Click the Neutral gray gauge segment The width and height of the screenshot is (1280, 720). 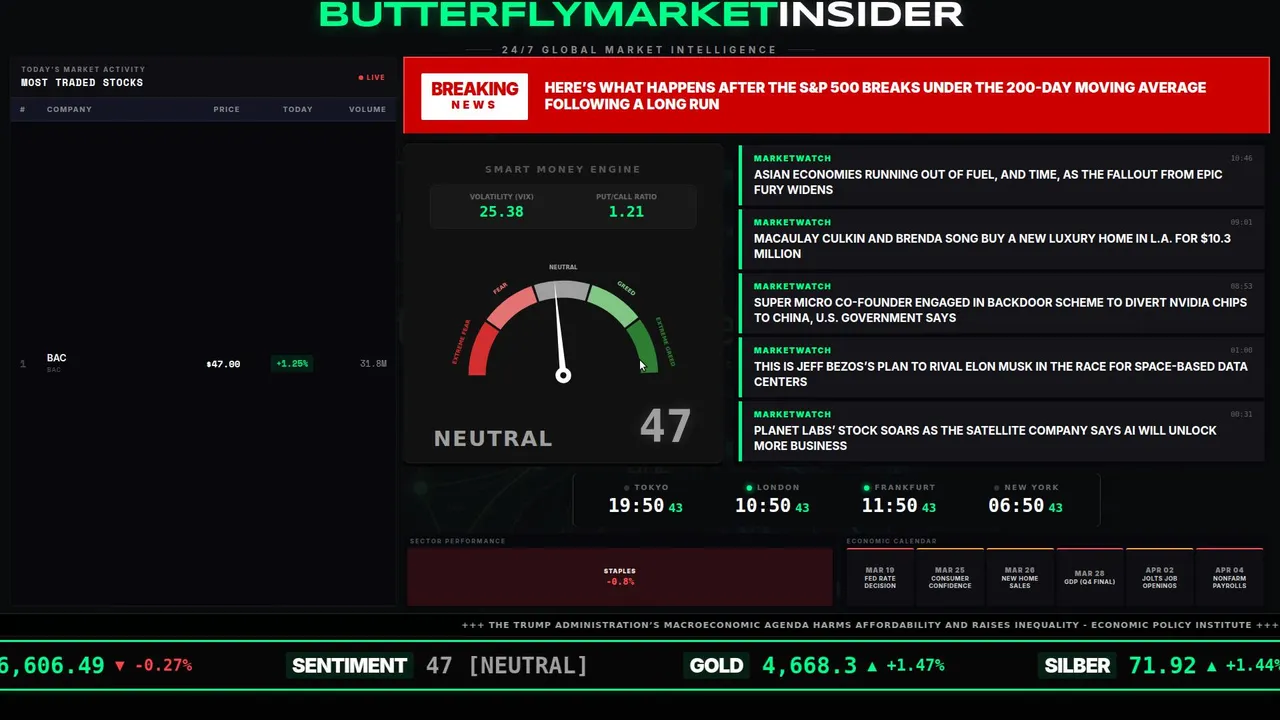coord(562,290)
